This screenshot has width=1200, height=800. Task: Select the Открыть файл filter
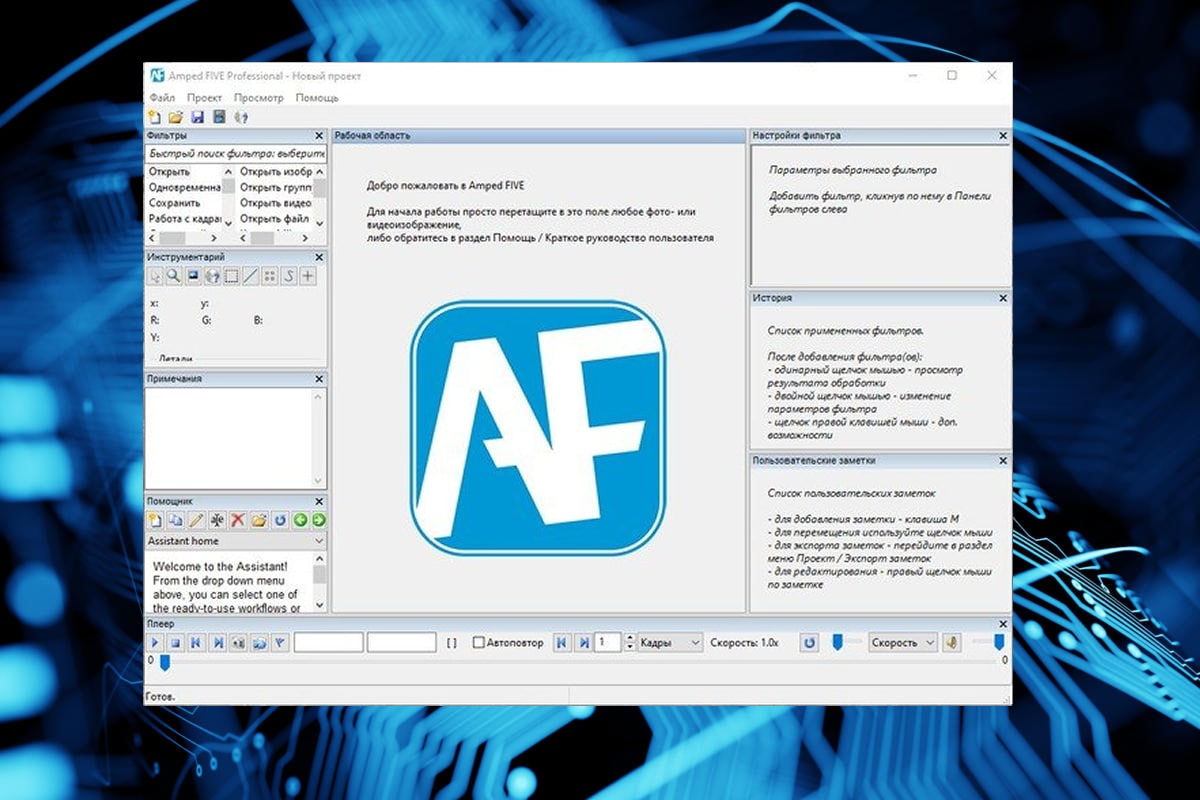tap(276, 218)
